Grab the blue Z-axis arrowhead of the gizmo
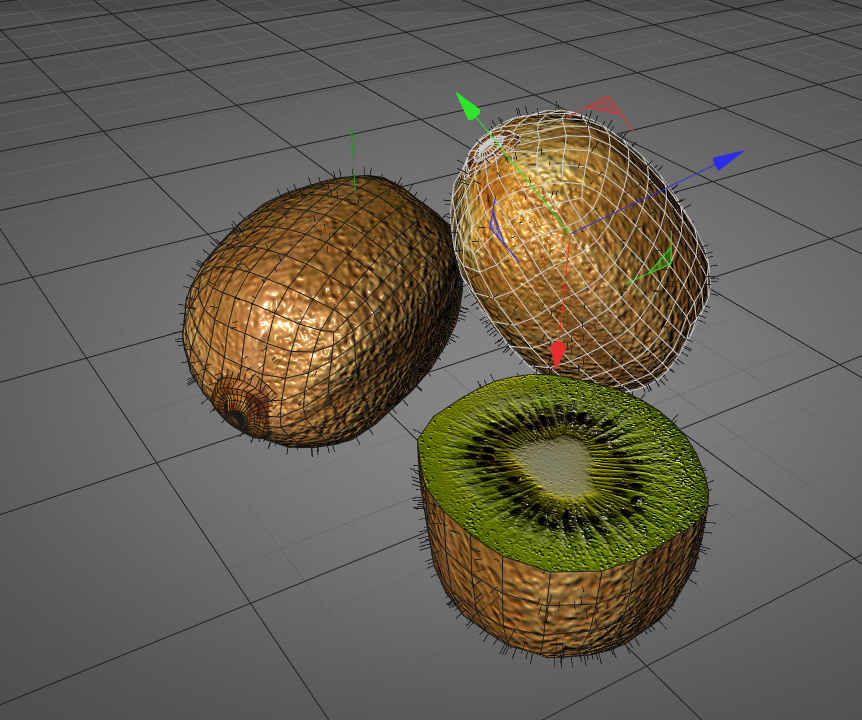The width and height of the screenshot is (862, 720). coord(728,159)
